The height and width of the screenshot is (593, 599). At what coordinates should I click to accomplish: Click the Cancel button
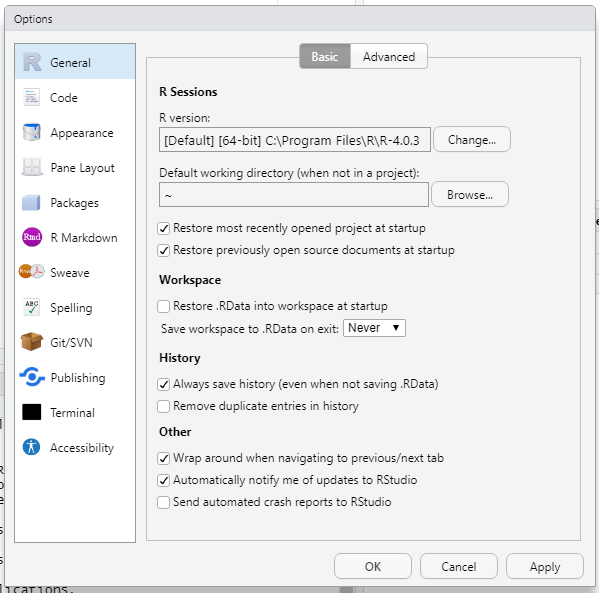click(459, 566)
